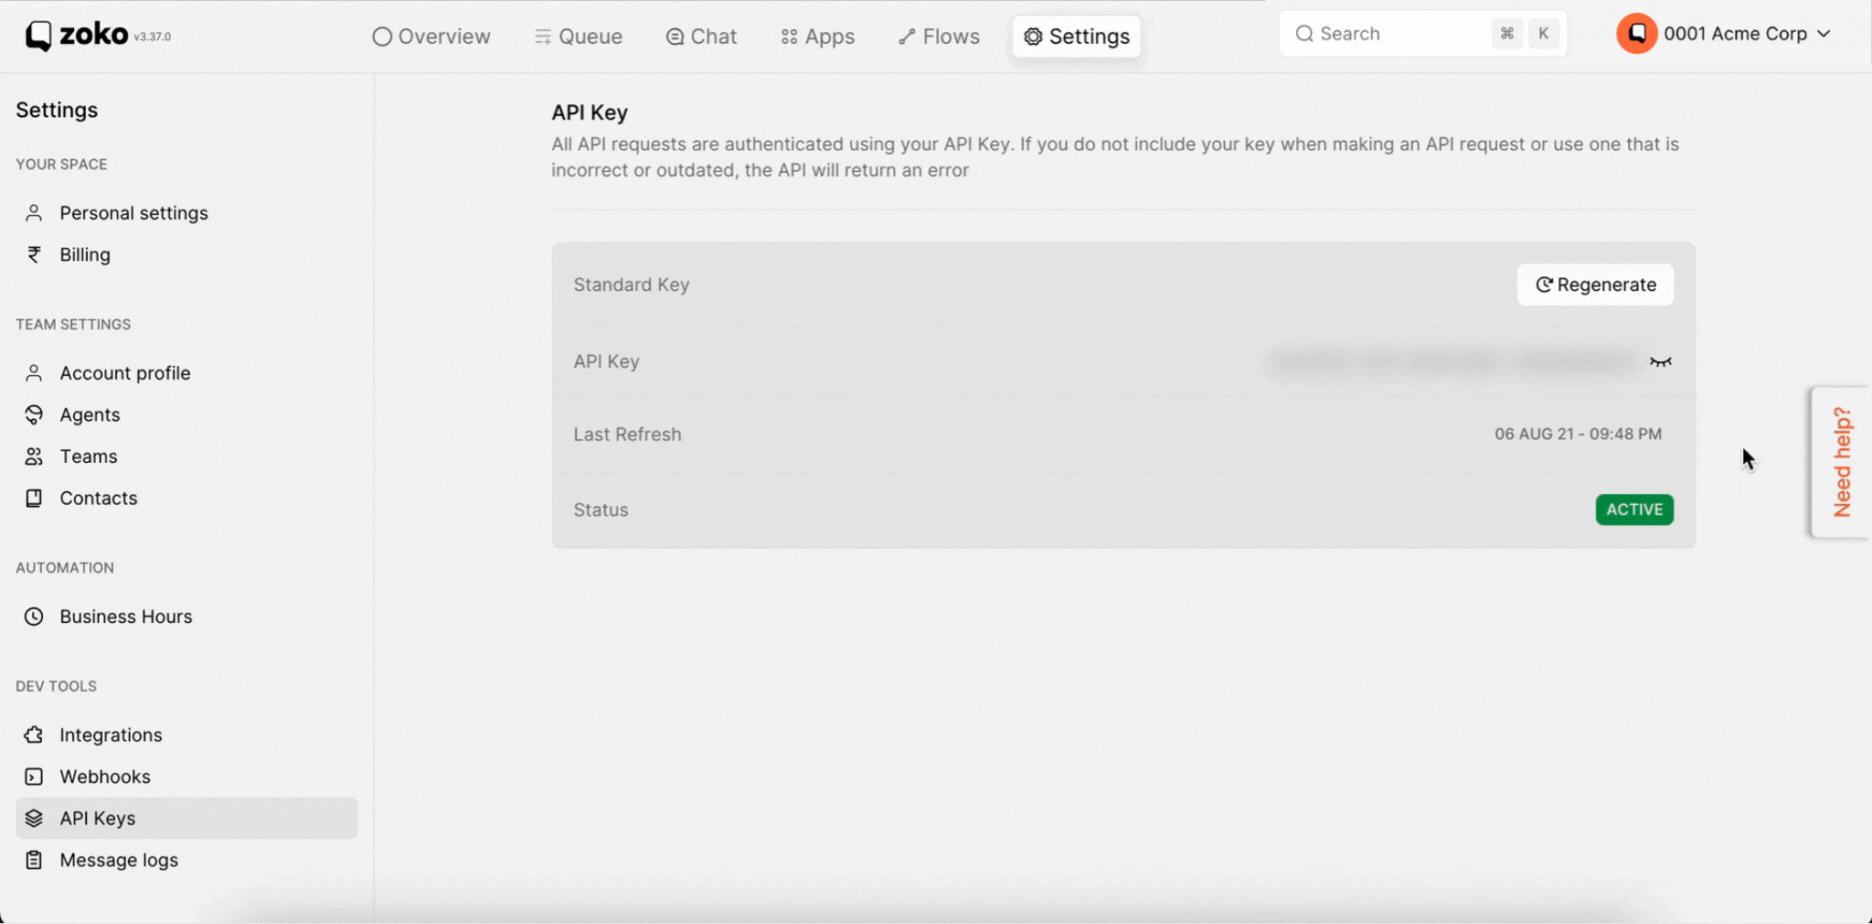Click the Account profile icon
The image size is (1872, 924).
(x=34, y=373)
